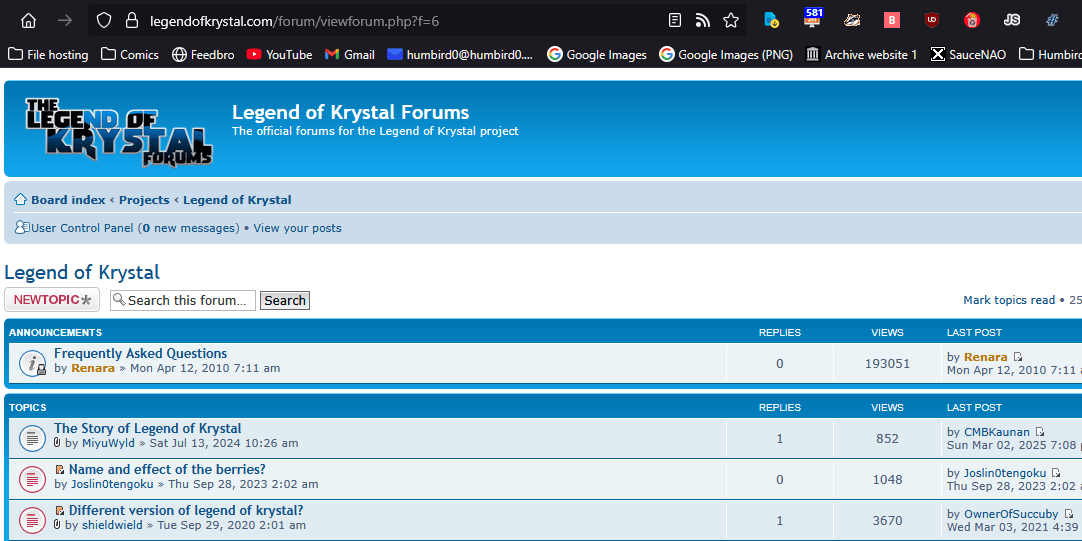
Task: Click the Frequently Asked Questions announcement icon
Action: (x=32, y=363)
